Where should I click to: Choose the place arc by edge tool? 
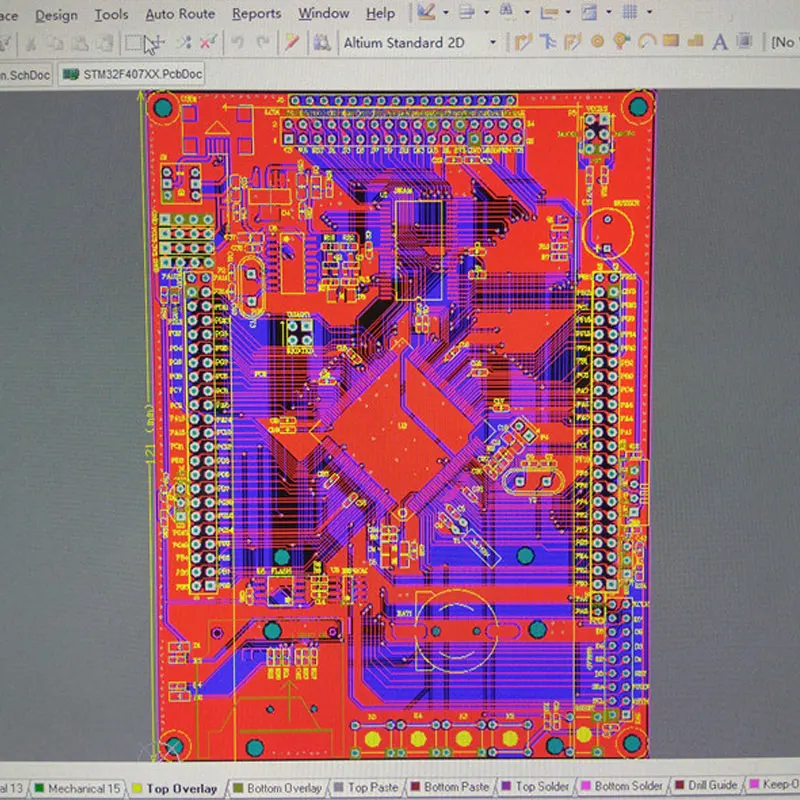[x=645, y=42]
